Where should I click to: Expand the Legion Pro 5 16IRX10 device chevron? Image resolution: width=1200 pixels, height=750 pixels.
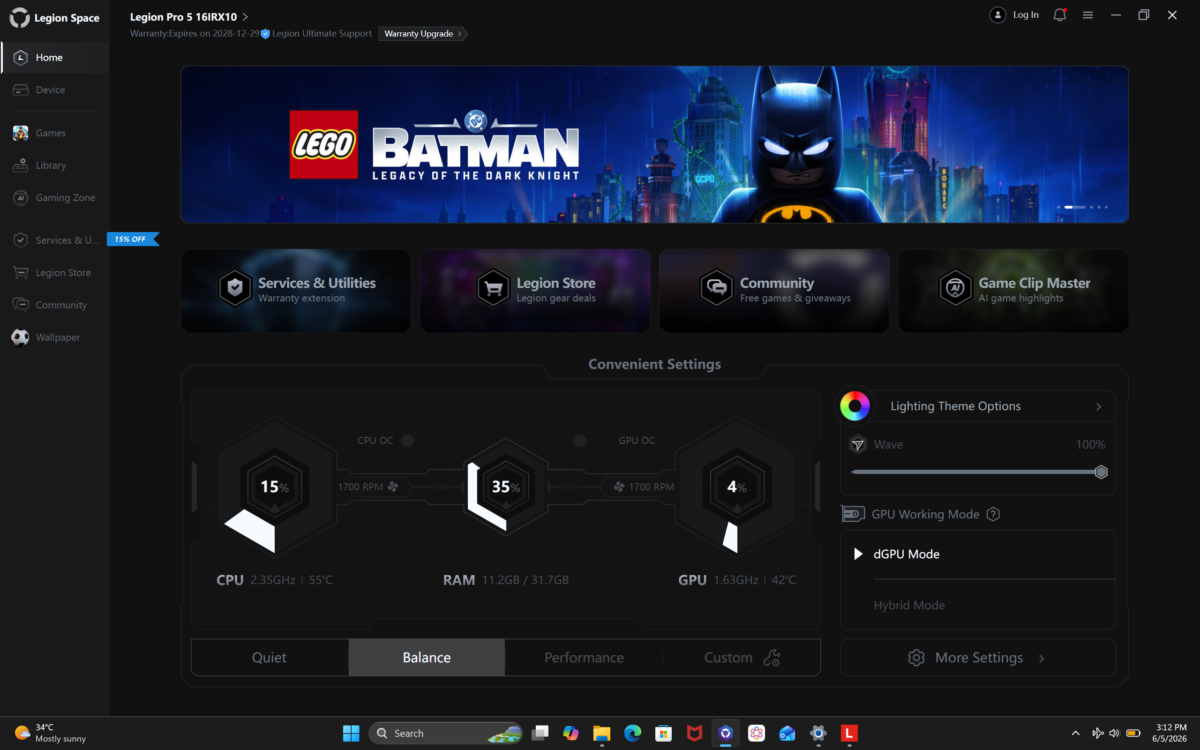(246, 17)
